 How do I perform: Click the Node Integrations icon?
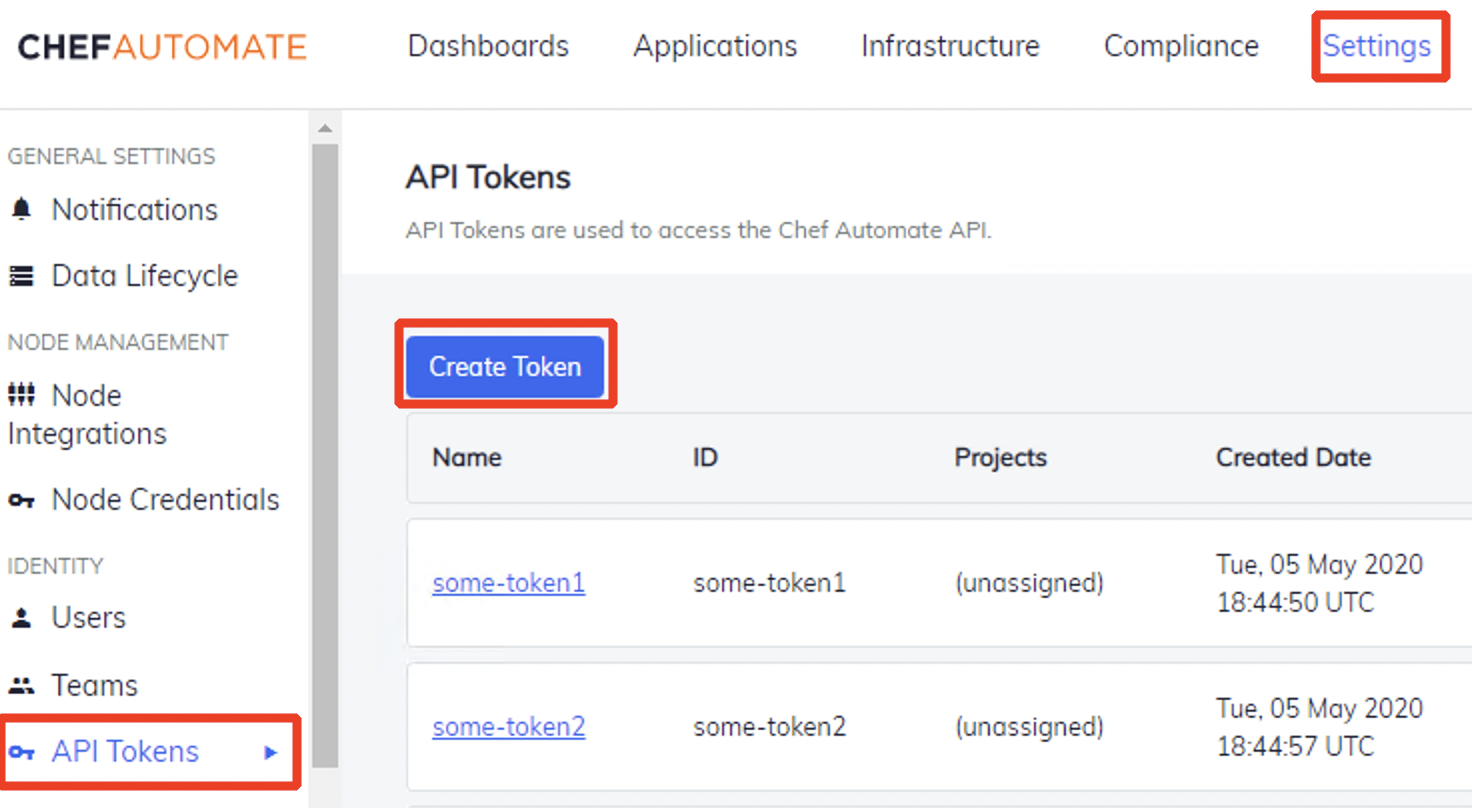[21, 395]
